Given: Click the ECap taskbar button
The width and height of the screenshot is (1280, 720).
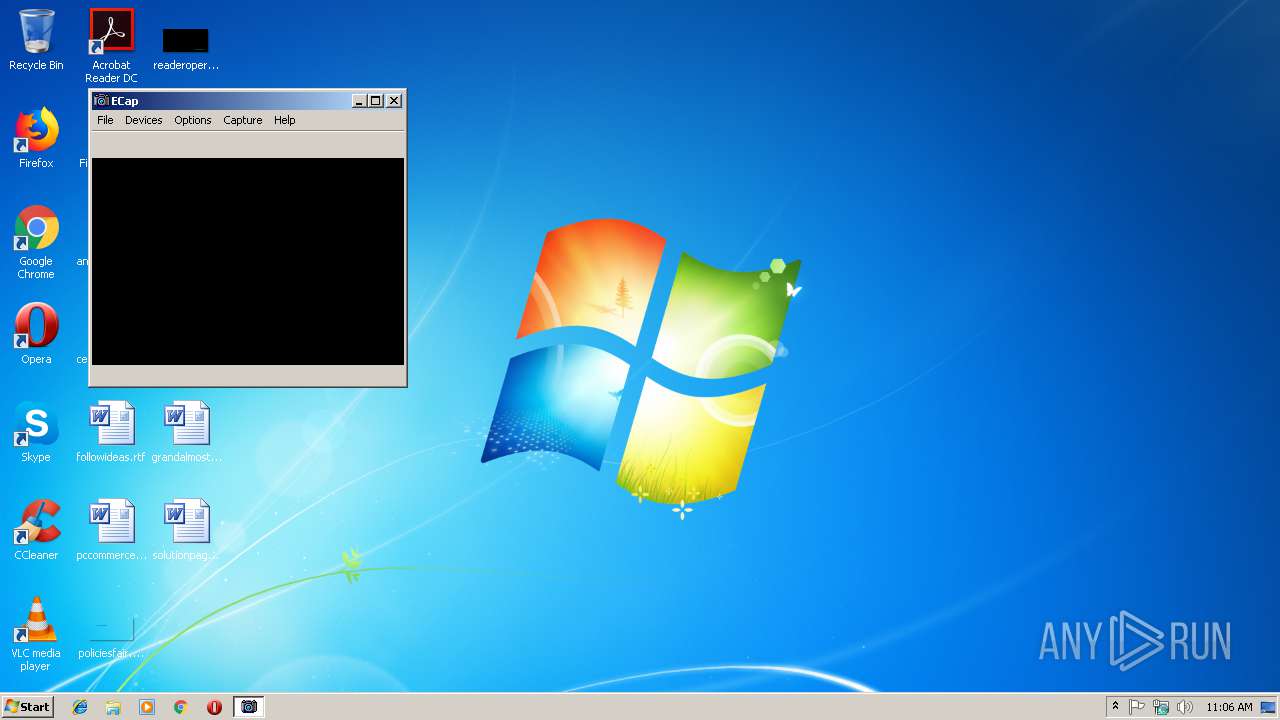Looking at the screenshot, I should pyautogui.click(x=248, y=707).
